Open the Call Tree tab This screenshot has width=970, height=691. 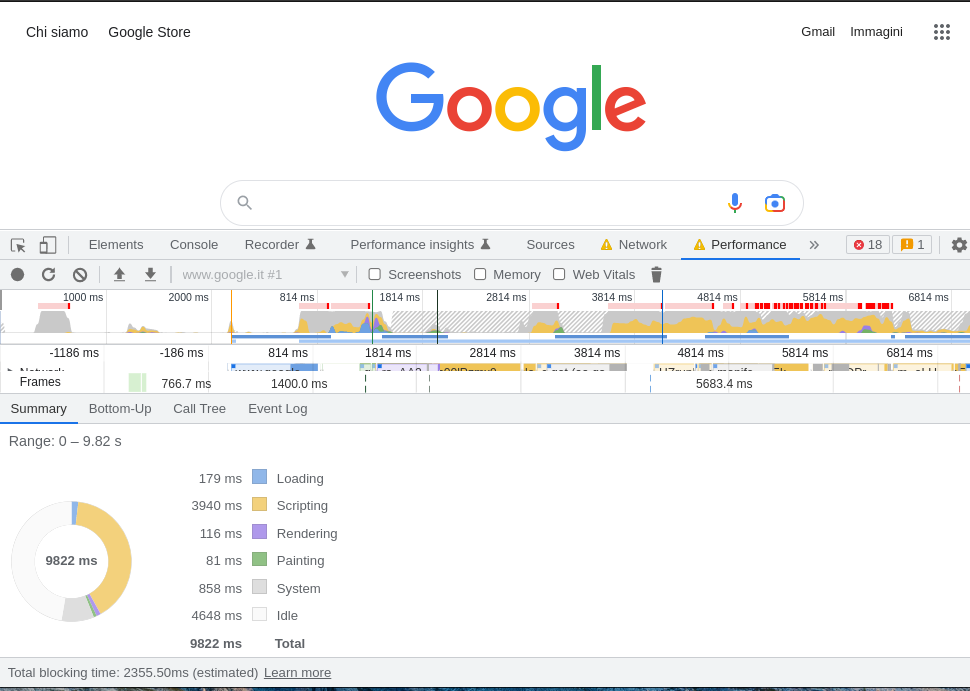199,409
